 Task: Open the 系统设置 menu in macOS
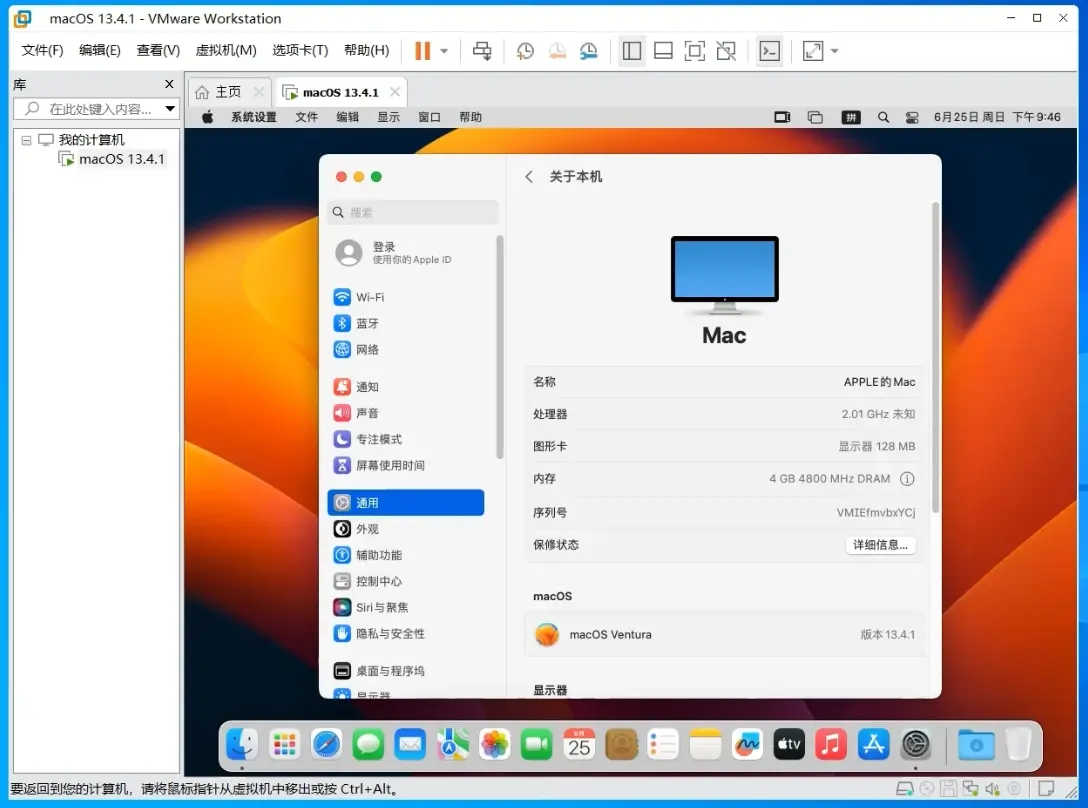pyautogui.click(x=253, y=117)
